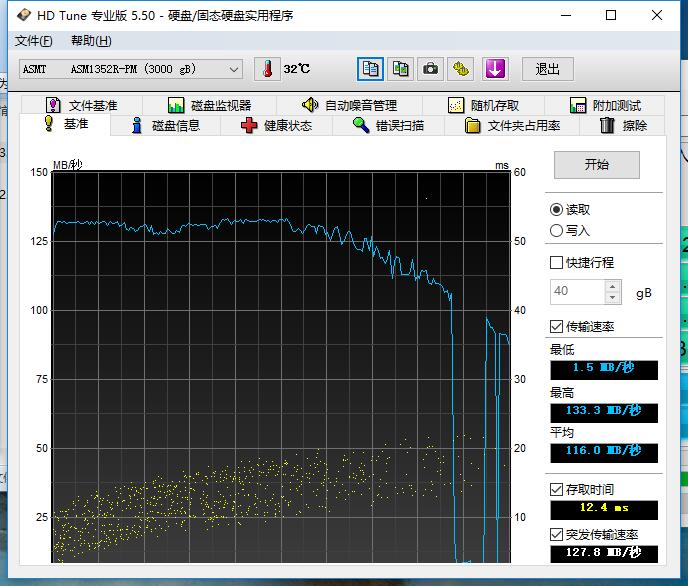The height and width of the screenshot is (586, 688).
Task: Select the 随机存取 random access tab
Action: click(484, 105)
